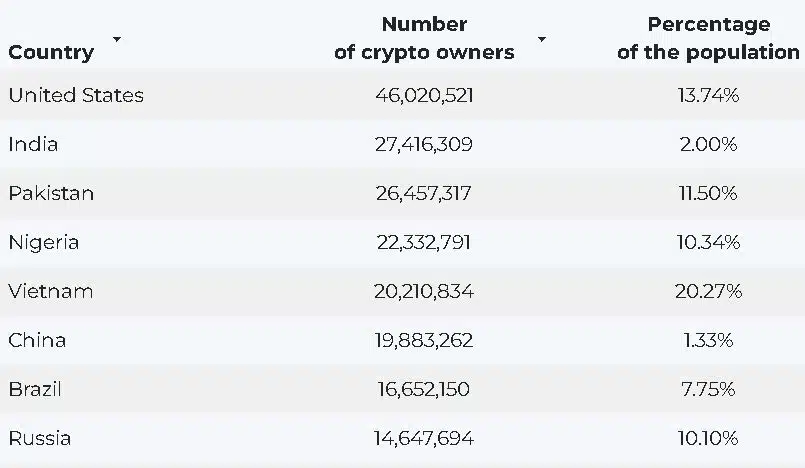Select the United States row name
The width and height of the screenshot is (805, 468).
[x=76, y=95]
